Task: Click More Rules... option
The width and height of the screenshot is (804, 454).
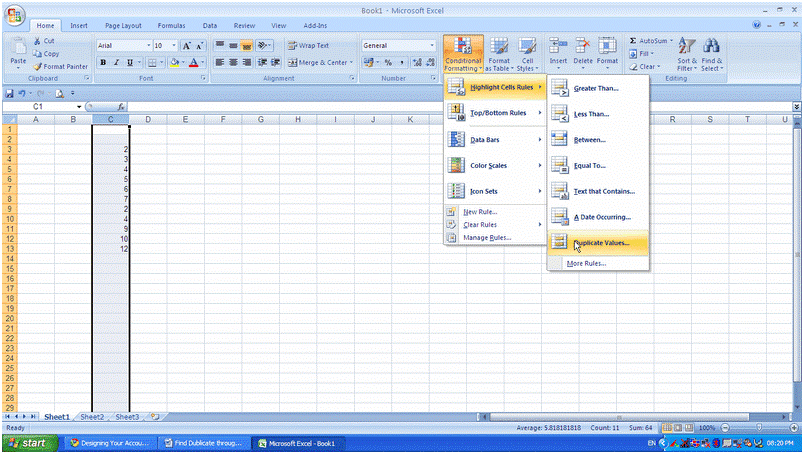Action: click(598, 264)
